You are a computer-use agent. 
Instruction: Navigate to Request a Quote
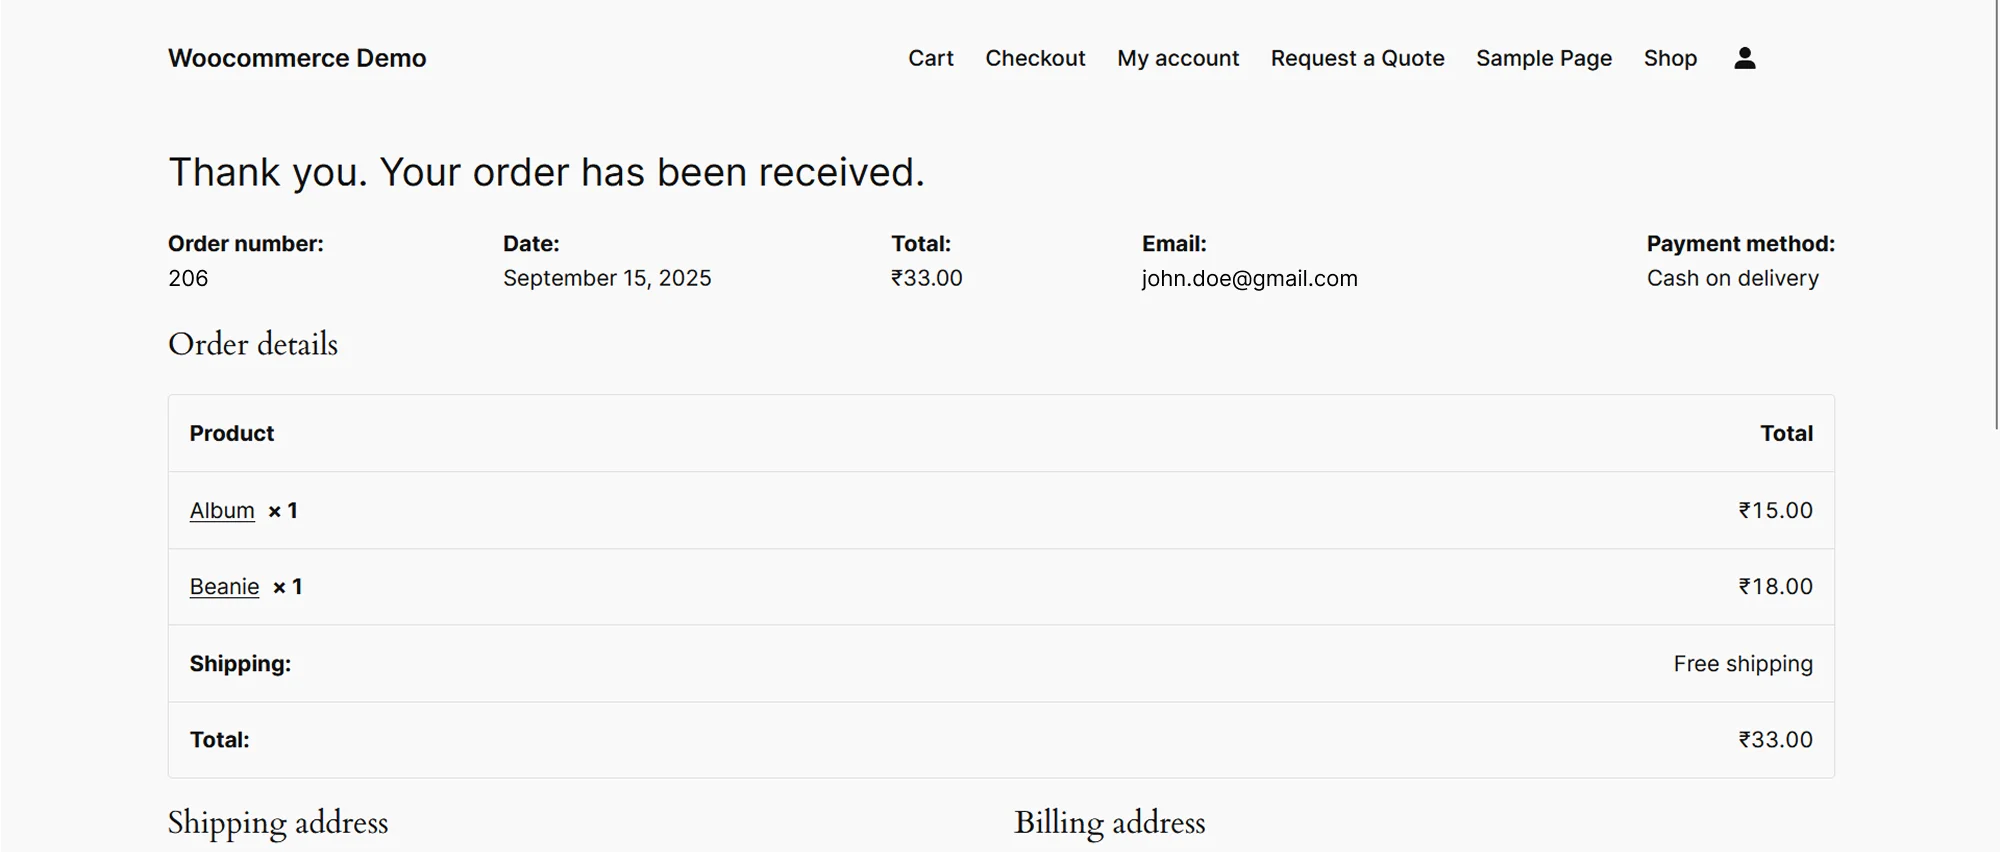point(1357,58)
